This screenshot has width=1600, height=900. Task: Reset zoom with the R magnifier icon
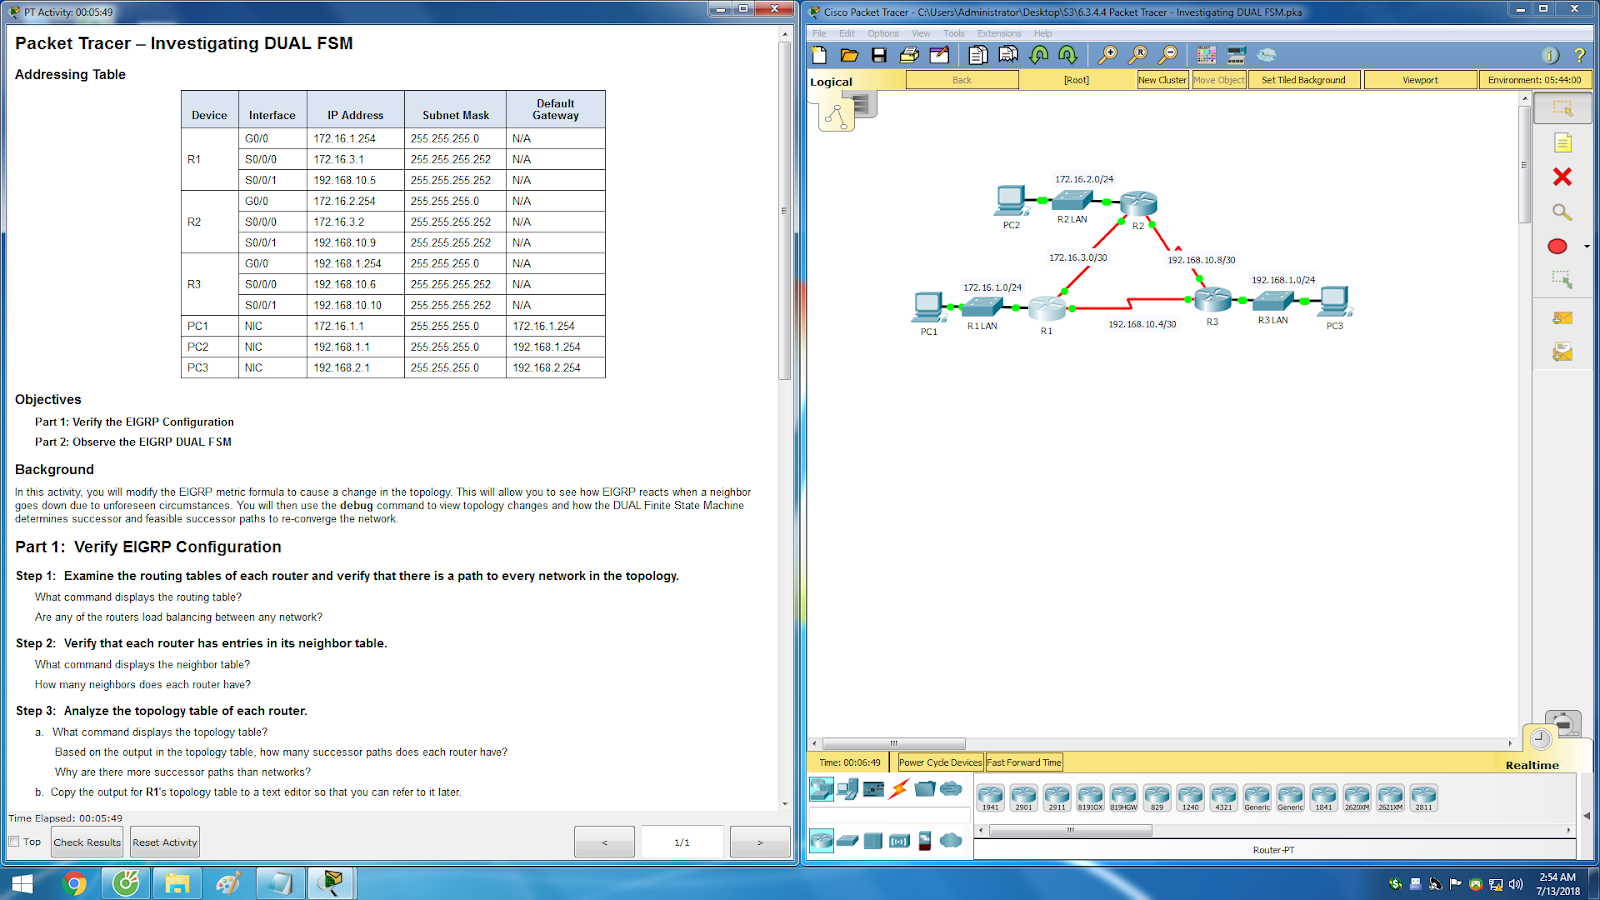click(1138, 55)
